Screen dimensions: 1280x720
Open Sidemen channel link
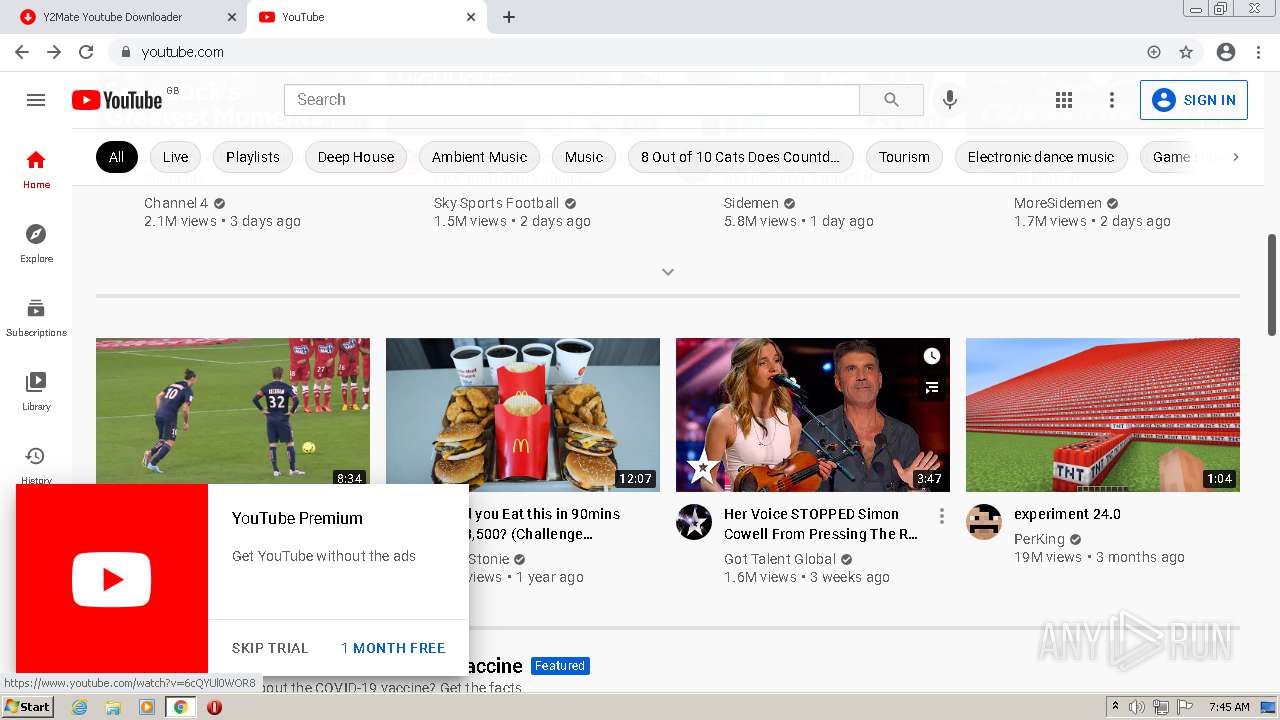tap(751, 203)
